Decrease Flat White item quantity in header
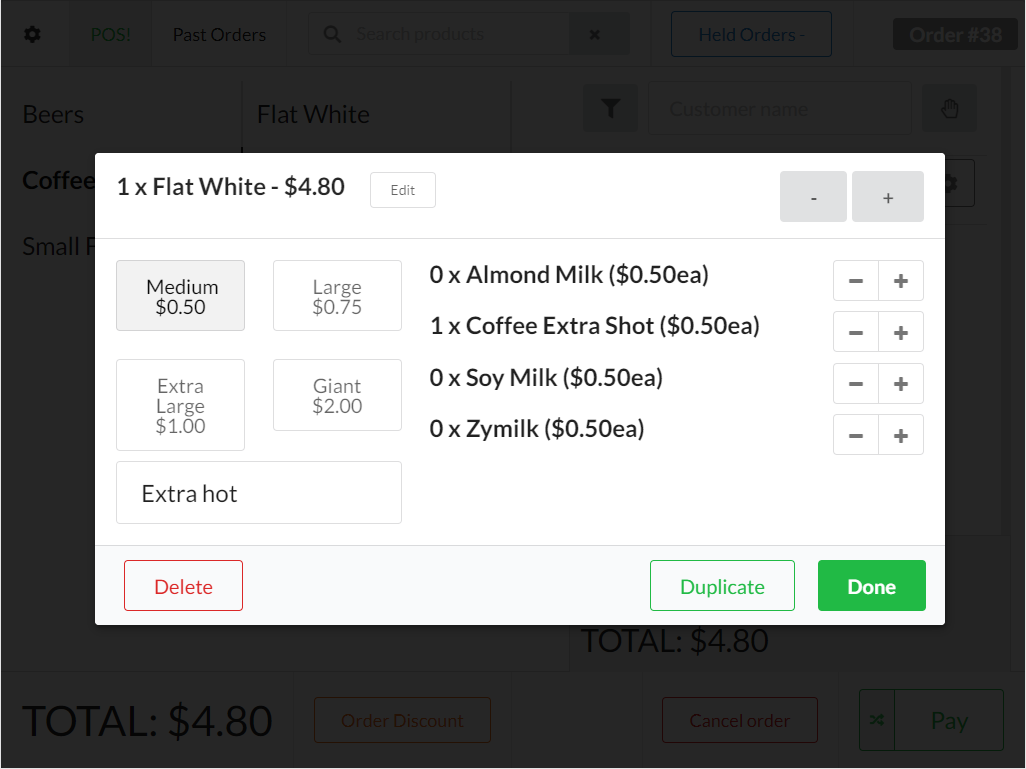The height and width of the screenshot is (769, 1026). click(x=814, y=197)
